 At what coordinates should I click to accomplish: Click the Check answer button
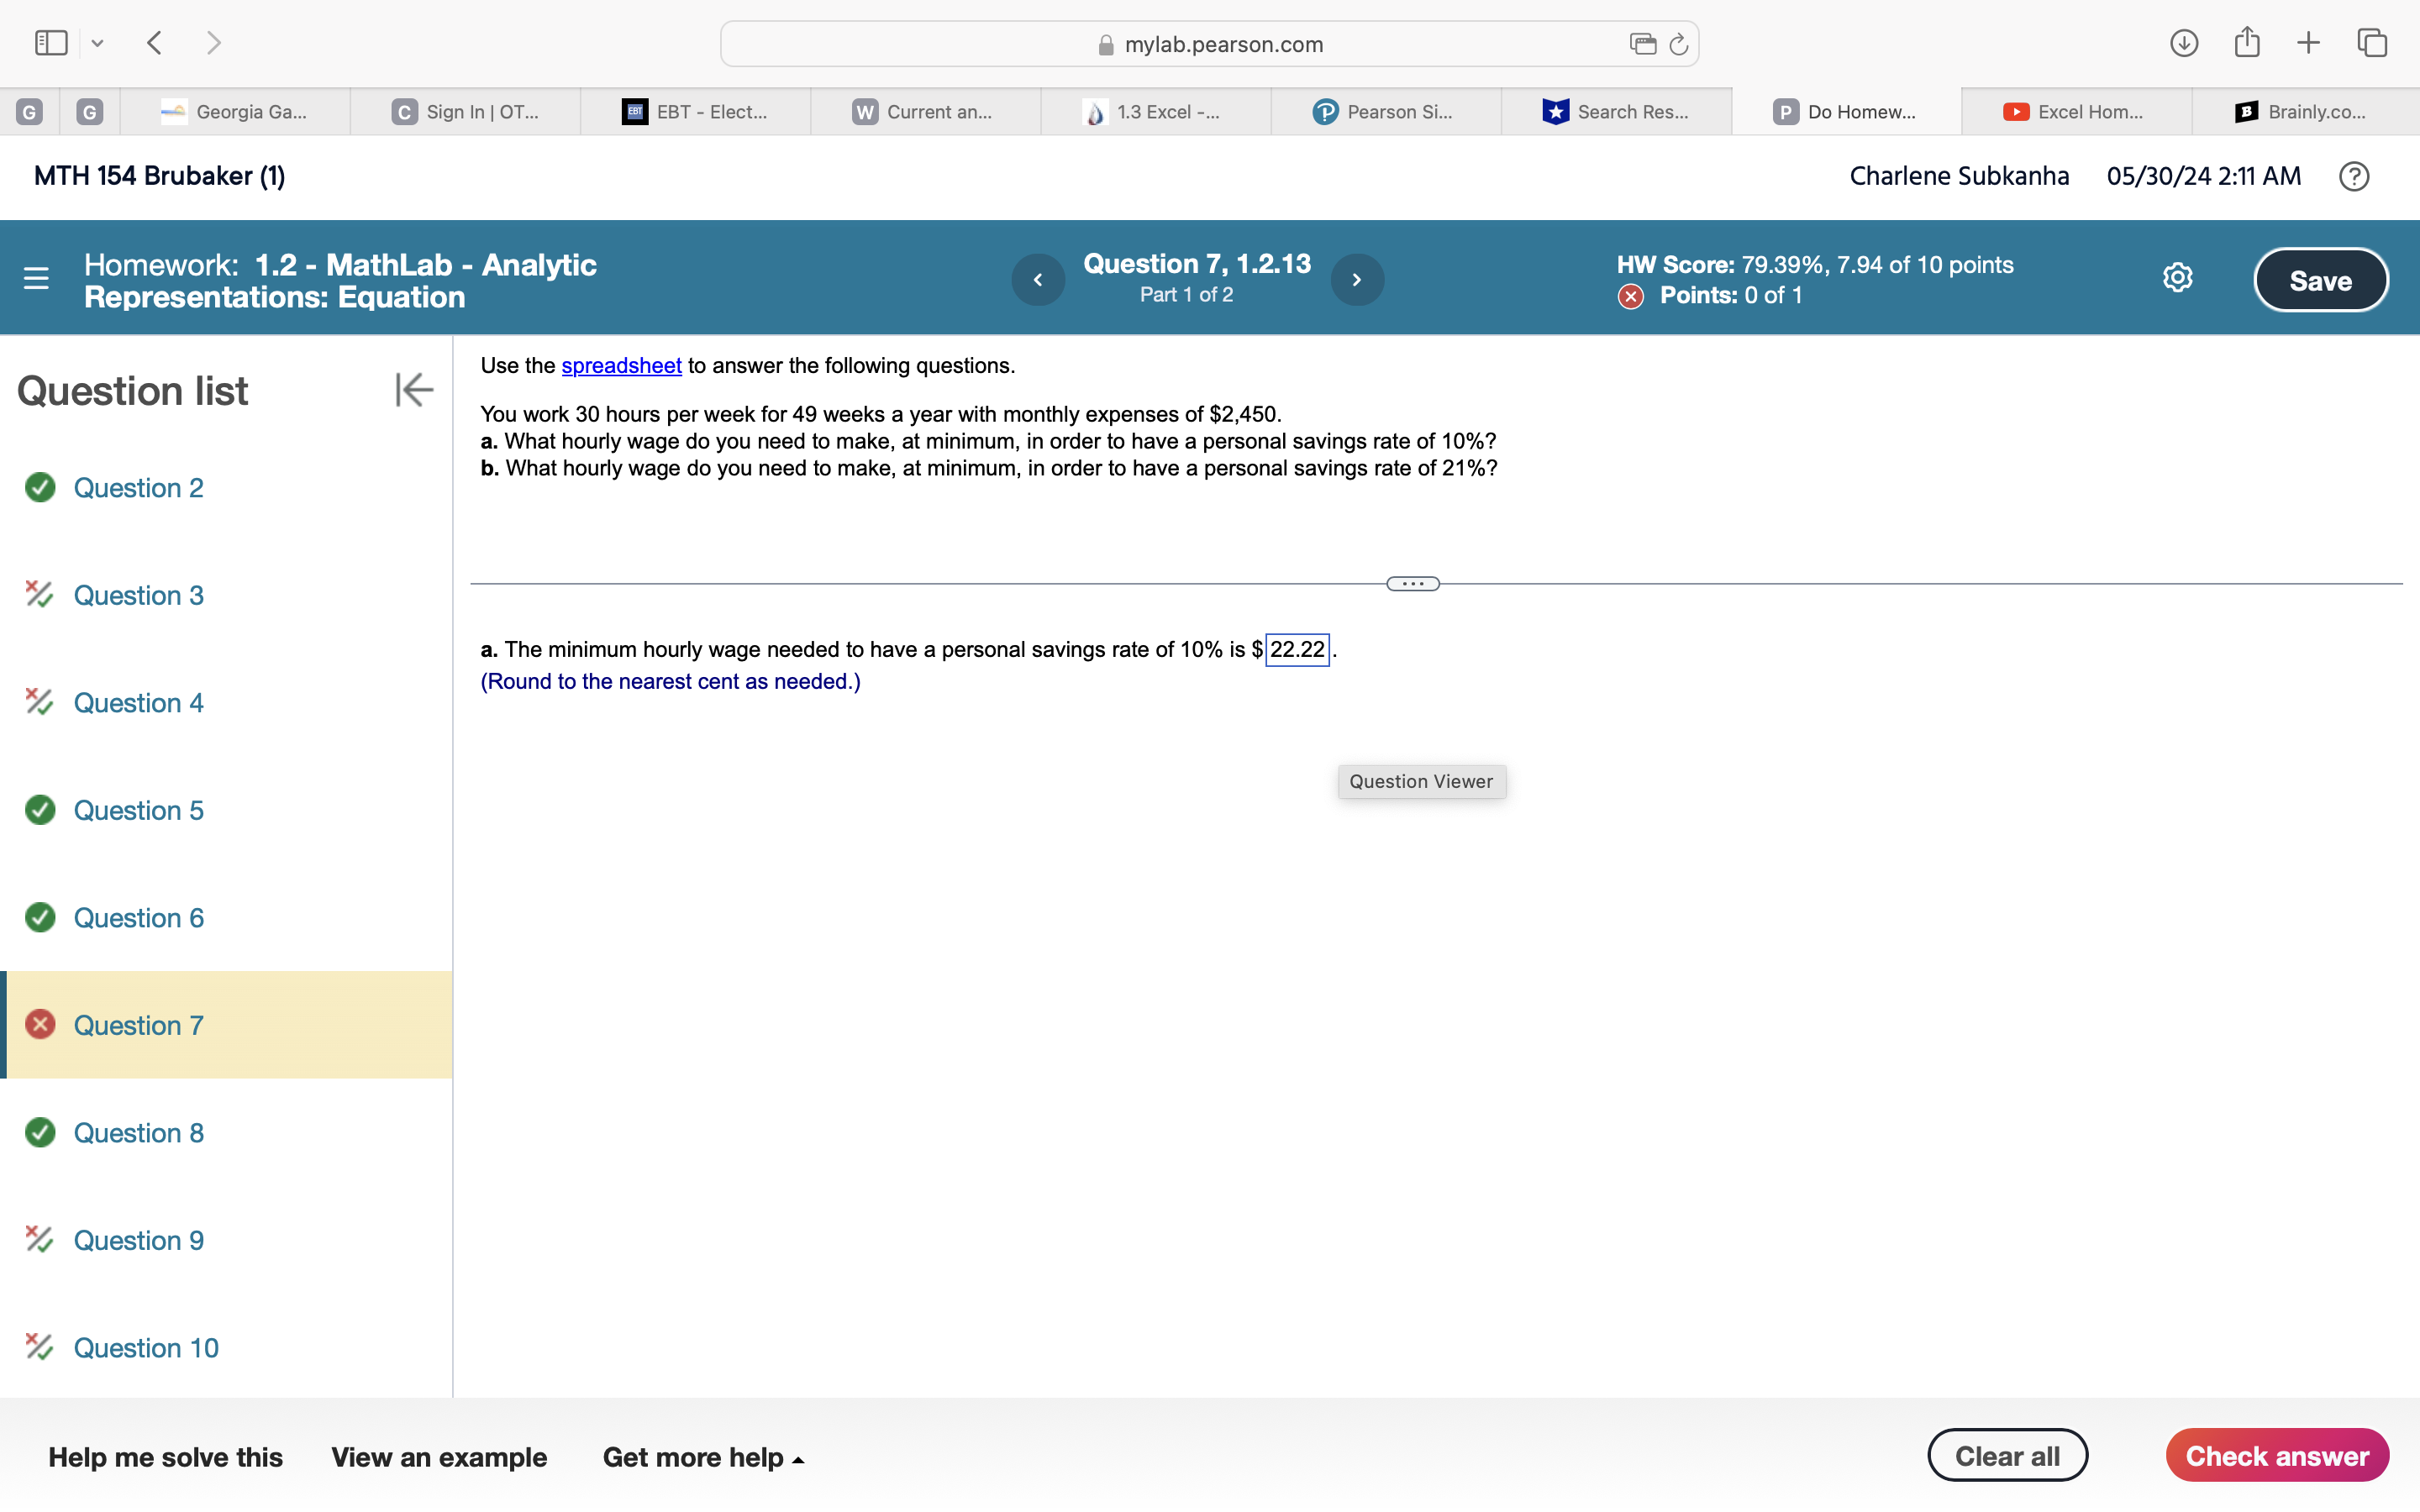pyautogui.click(x=2276, y=1456)
